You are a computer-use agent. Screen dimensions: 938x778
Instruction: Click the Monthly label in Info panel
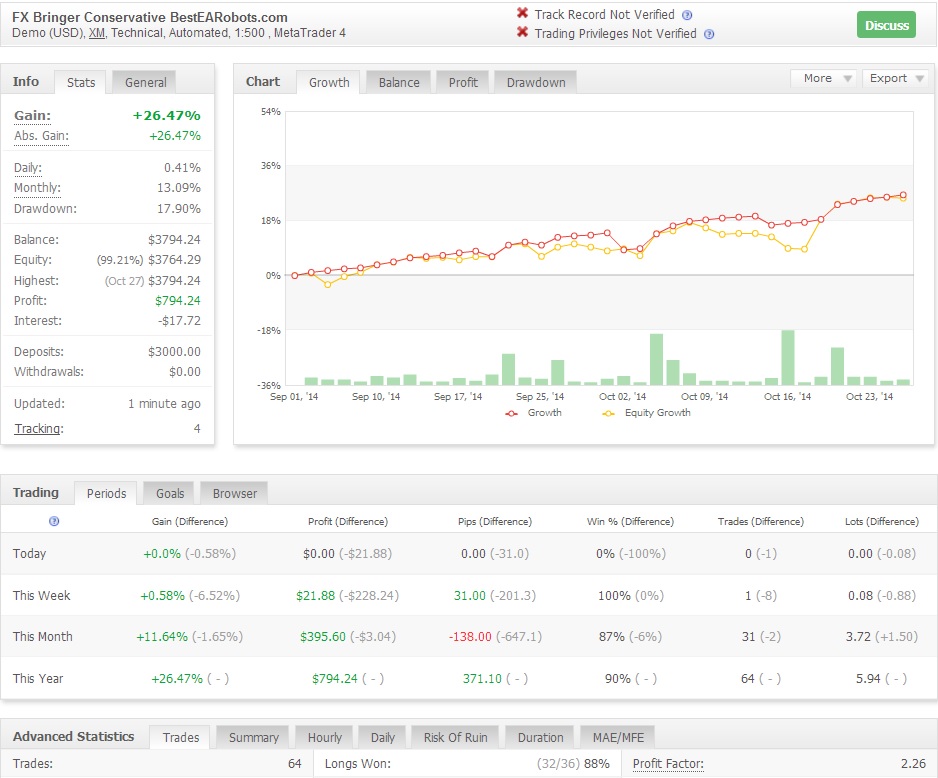click(x=37, y=188)
